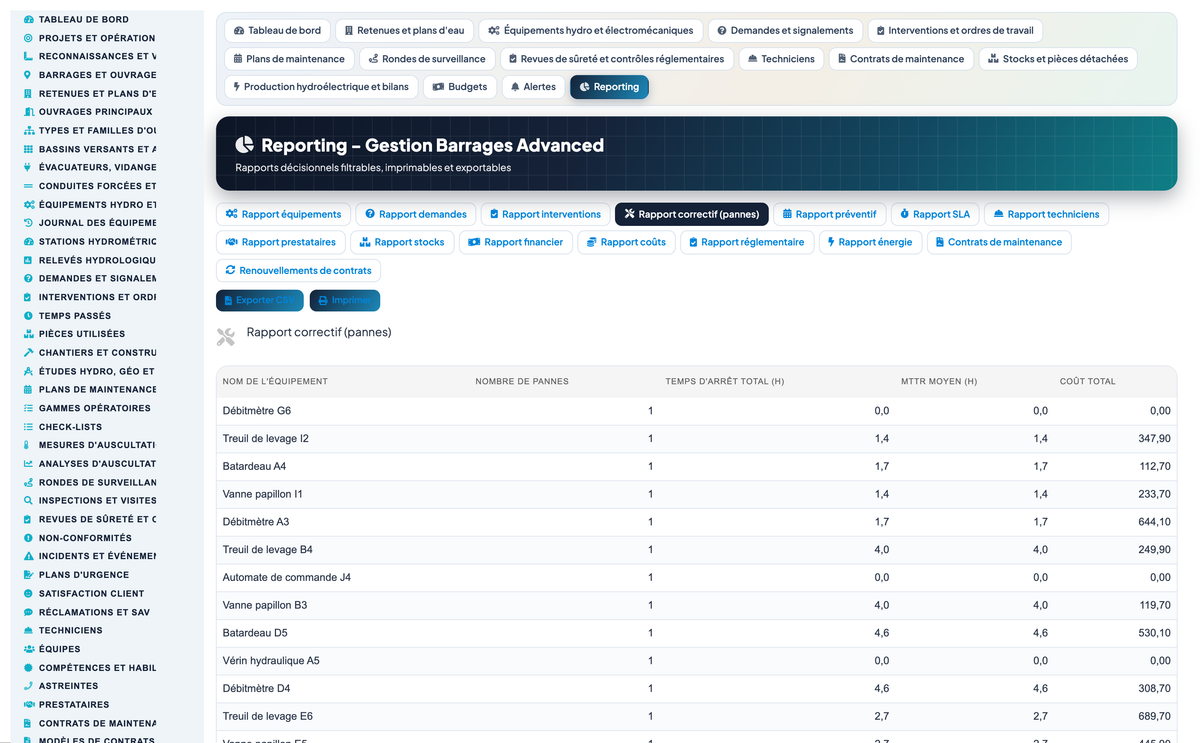This screenshot has height=743, width=1200.
Task: Click the Incidents et événements warning icon
Action: tap(28, 556)
